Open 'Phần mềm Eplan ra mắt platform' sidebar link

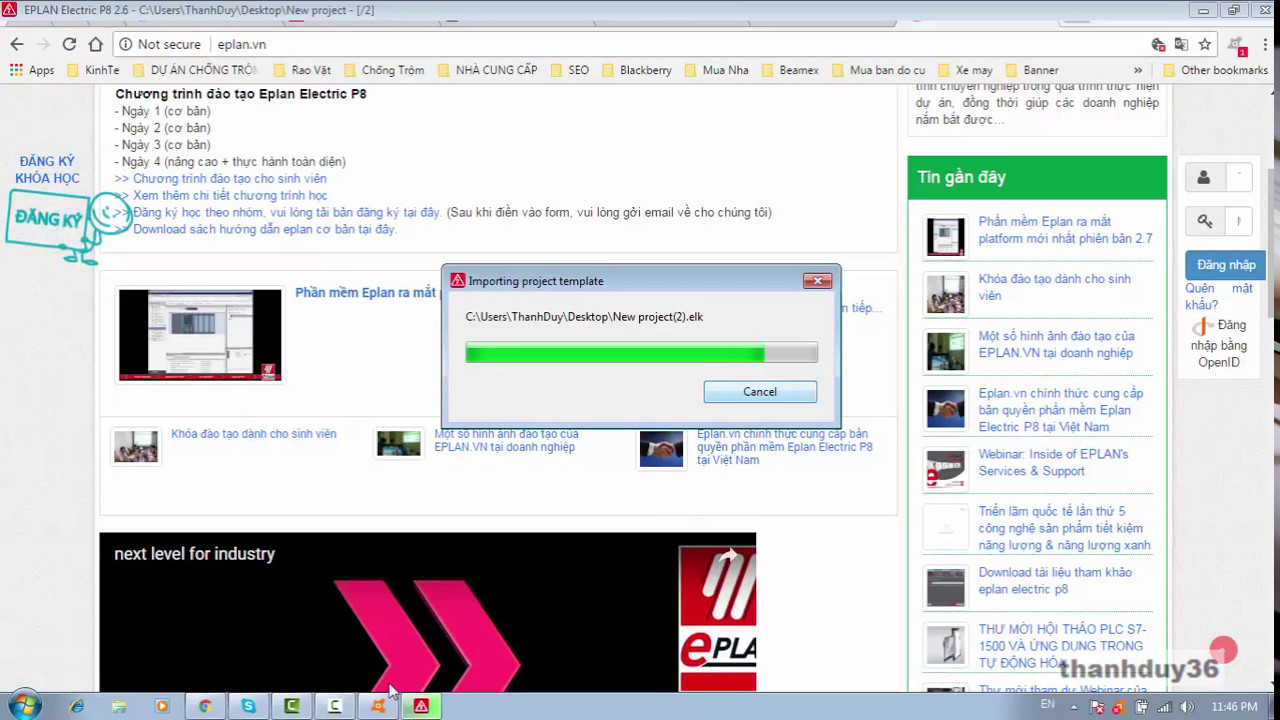[x=1065, y=230]
